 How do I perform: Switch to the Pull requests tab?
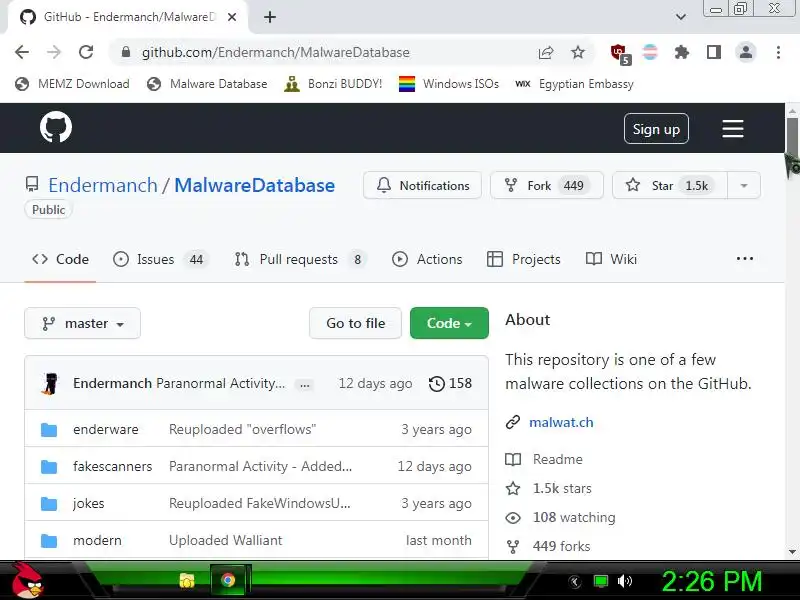click(x=301, y=259)
